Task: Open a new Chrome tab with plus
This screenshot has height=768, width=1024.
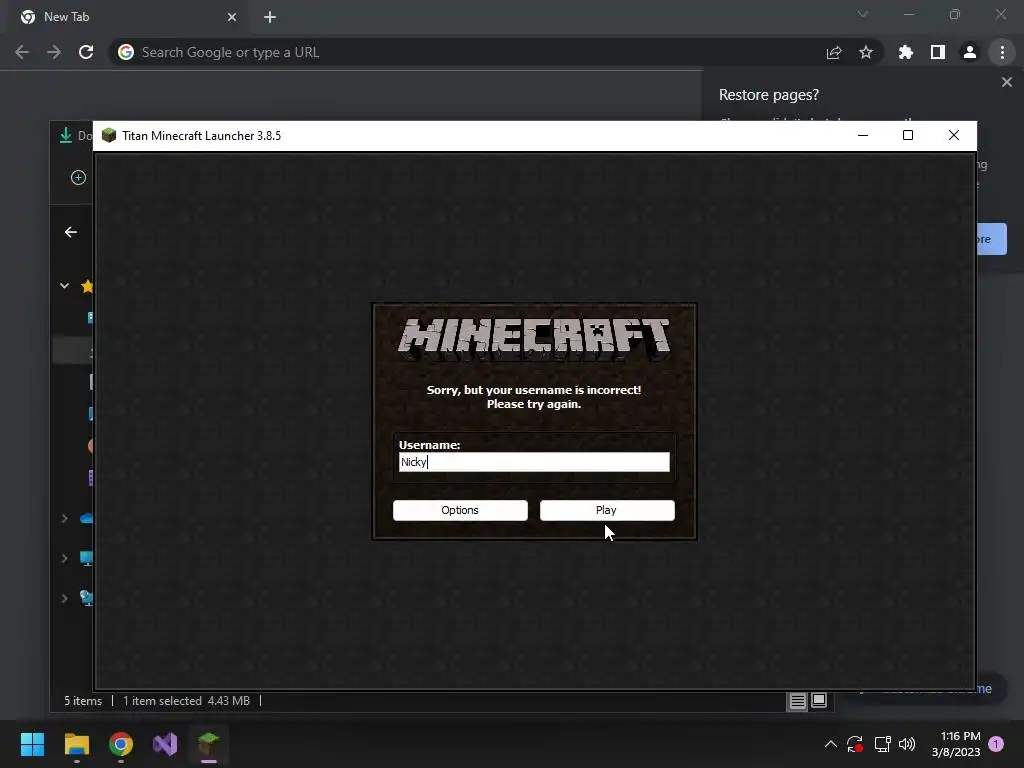Action: pos(270,17)
